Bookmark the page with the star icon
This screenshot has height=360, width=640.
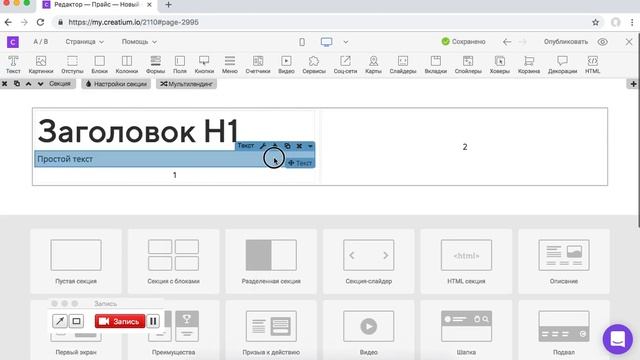click(x=596, y=22)
